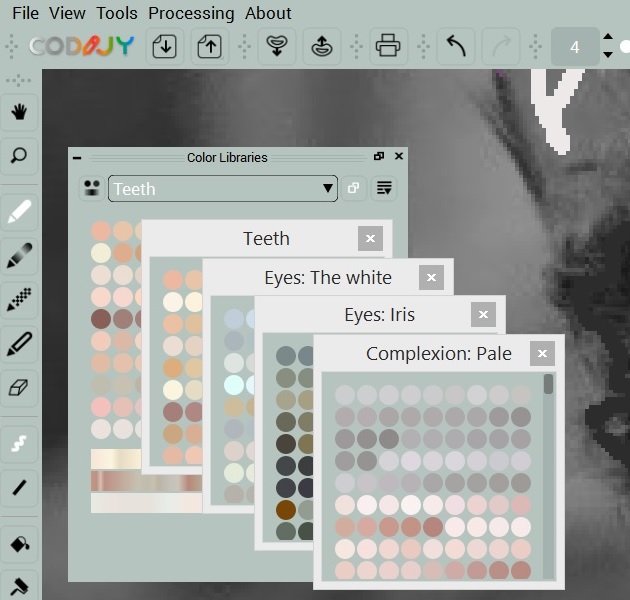The height and width of the screenshot is (600, 630).
Task: Select the white Pen tool
Action: pyautogui.click(x=19, y=212)
